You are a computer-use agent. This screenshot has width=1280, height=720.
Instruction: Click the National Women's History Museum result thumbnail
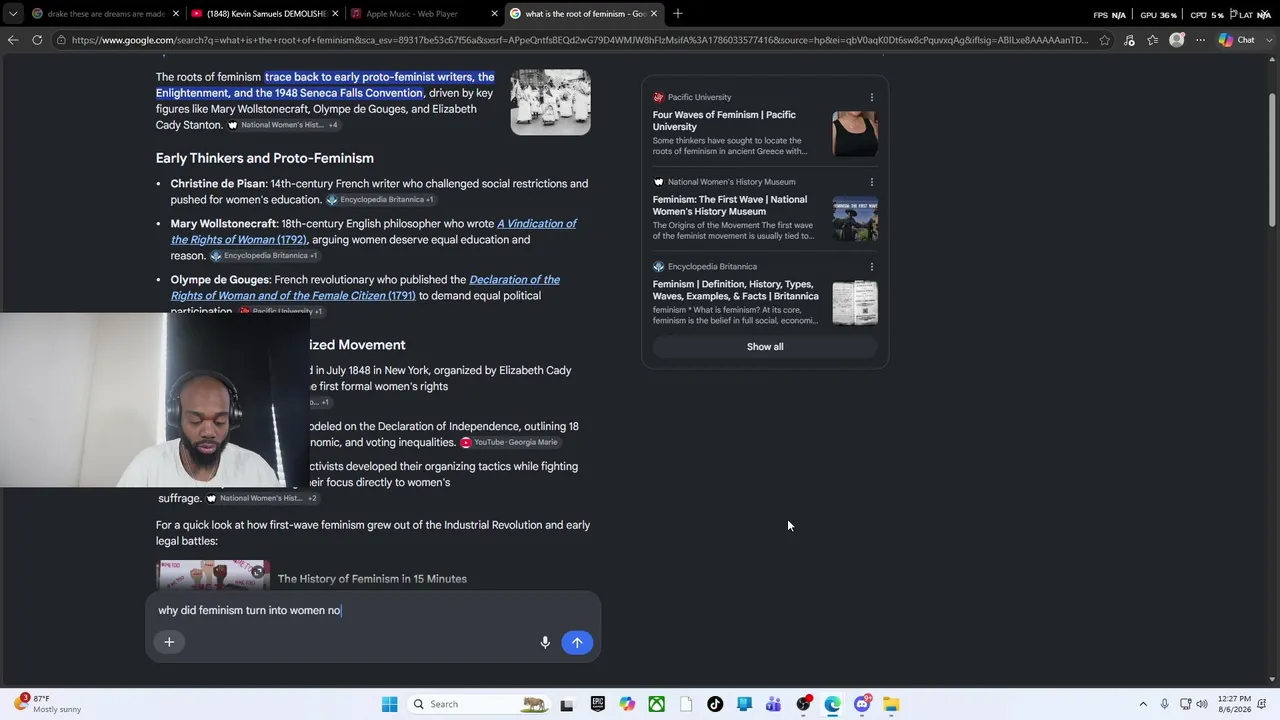pos(855,218)
